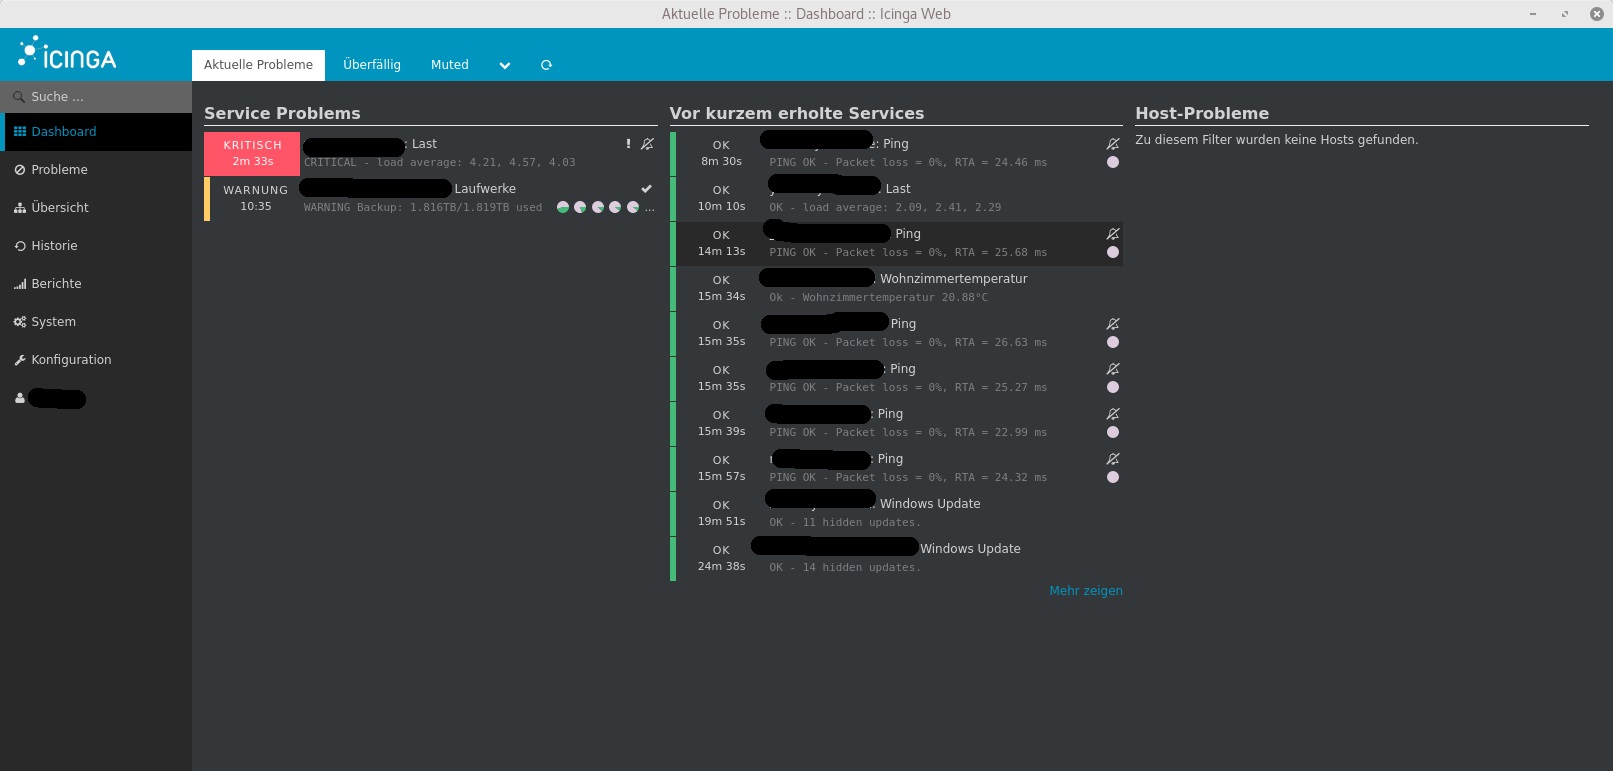Image resolution: width=1613 pixels, height=771 pixels.
Task: Click first perfdata pie chart on Laufwerke row
Action: click(563, 208)
